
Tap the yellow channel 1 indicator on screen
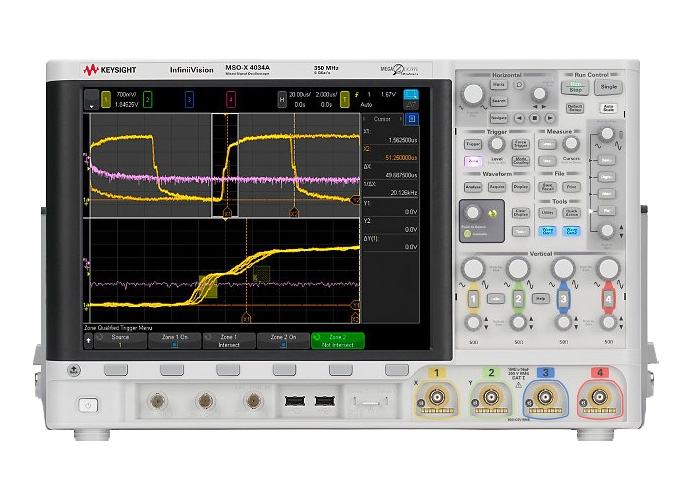coord(106,99)
